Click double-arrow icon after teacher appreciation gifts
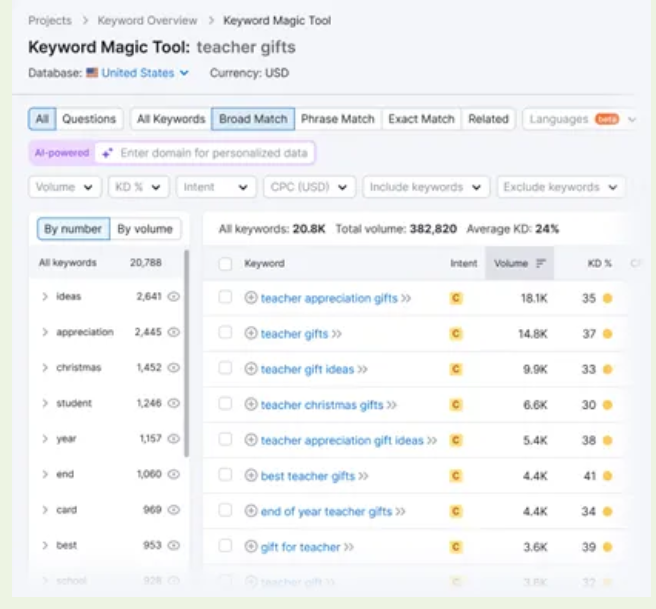This screenshot has width=656, height=609. click(x=406, y=298)
